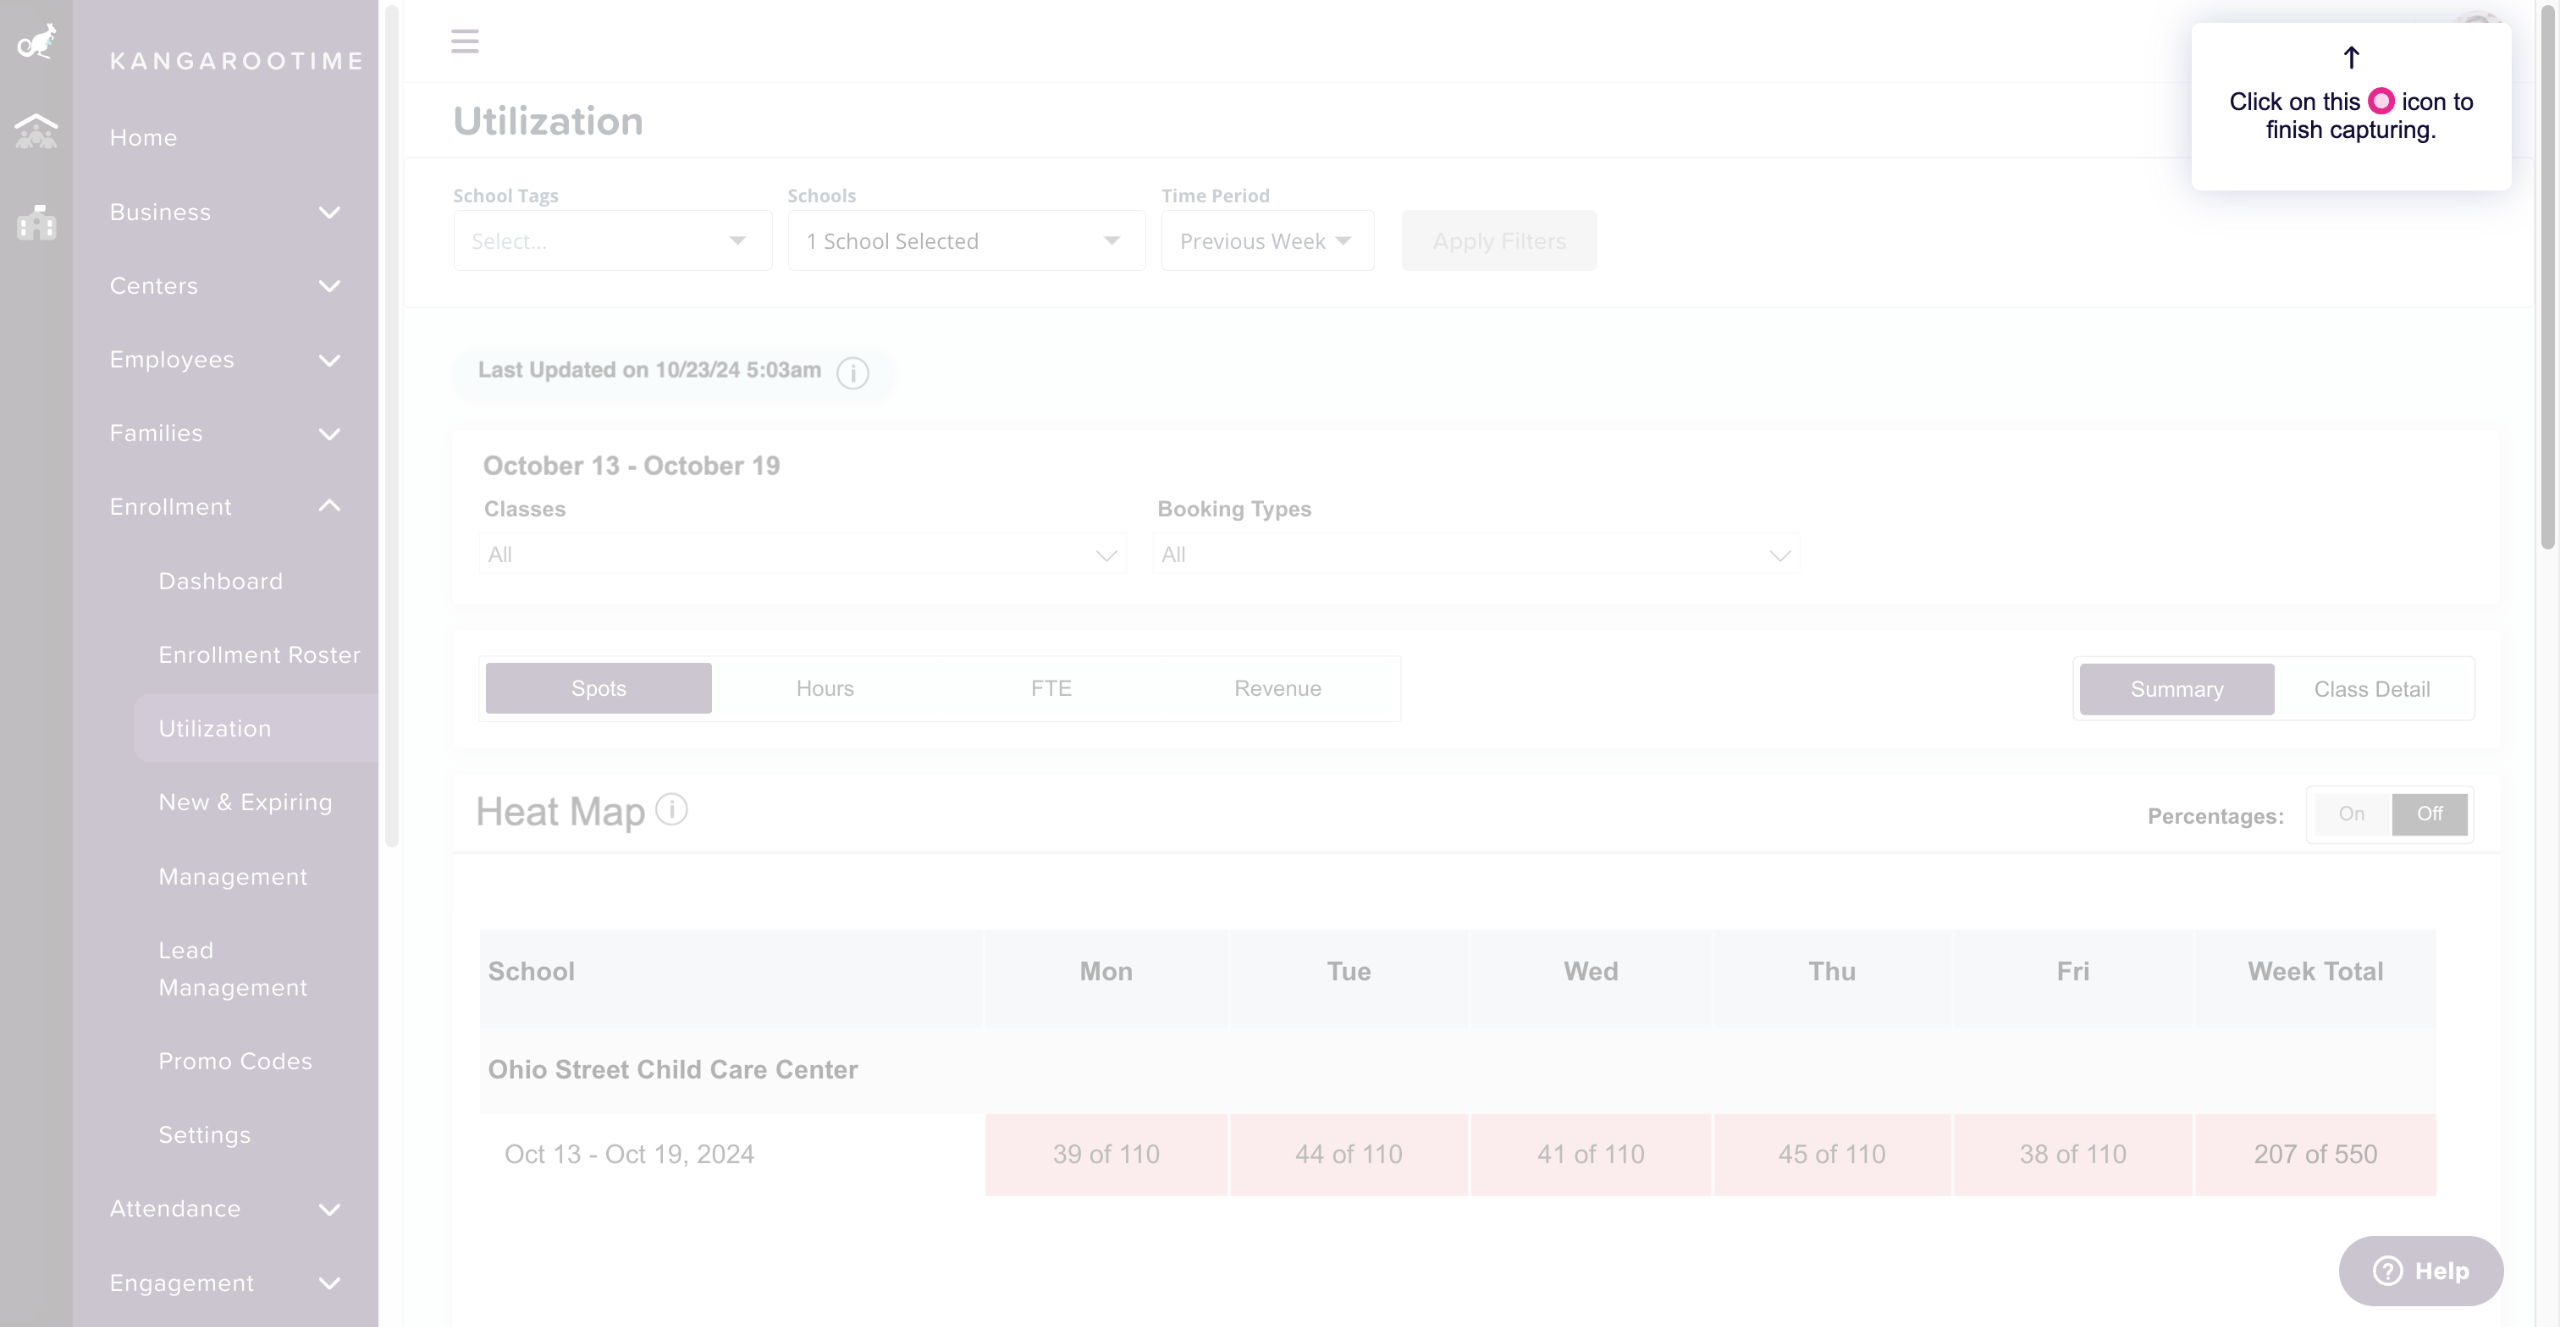
Task: Click the Wed 41 of 110 heat map cell
Action: click(1590, 1154)
